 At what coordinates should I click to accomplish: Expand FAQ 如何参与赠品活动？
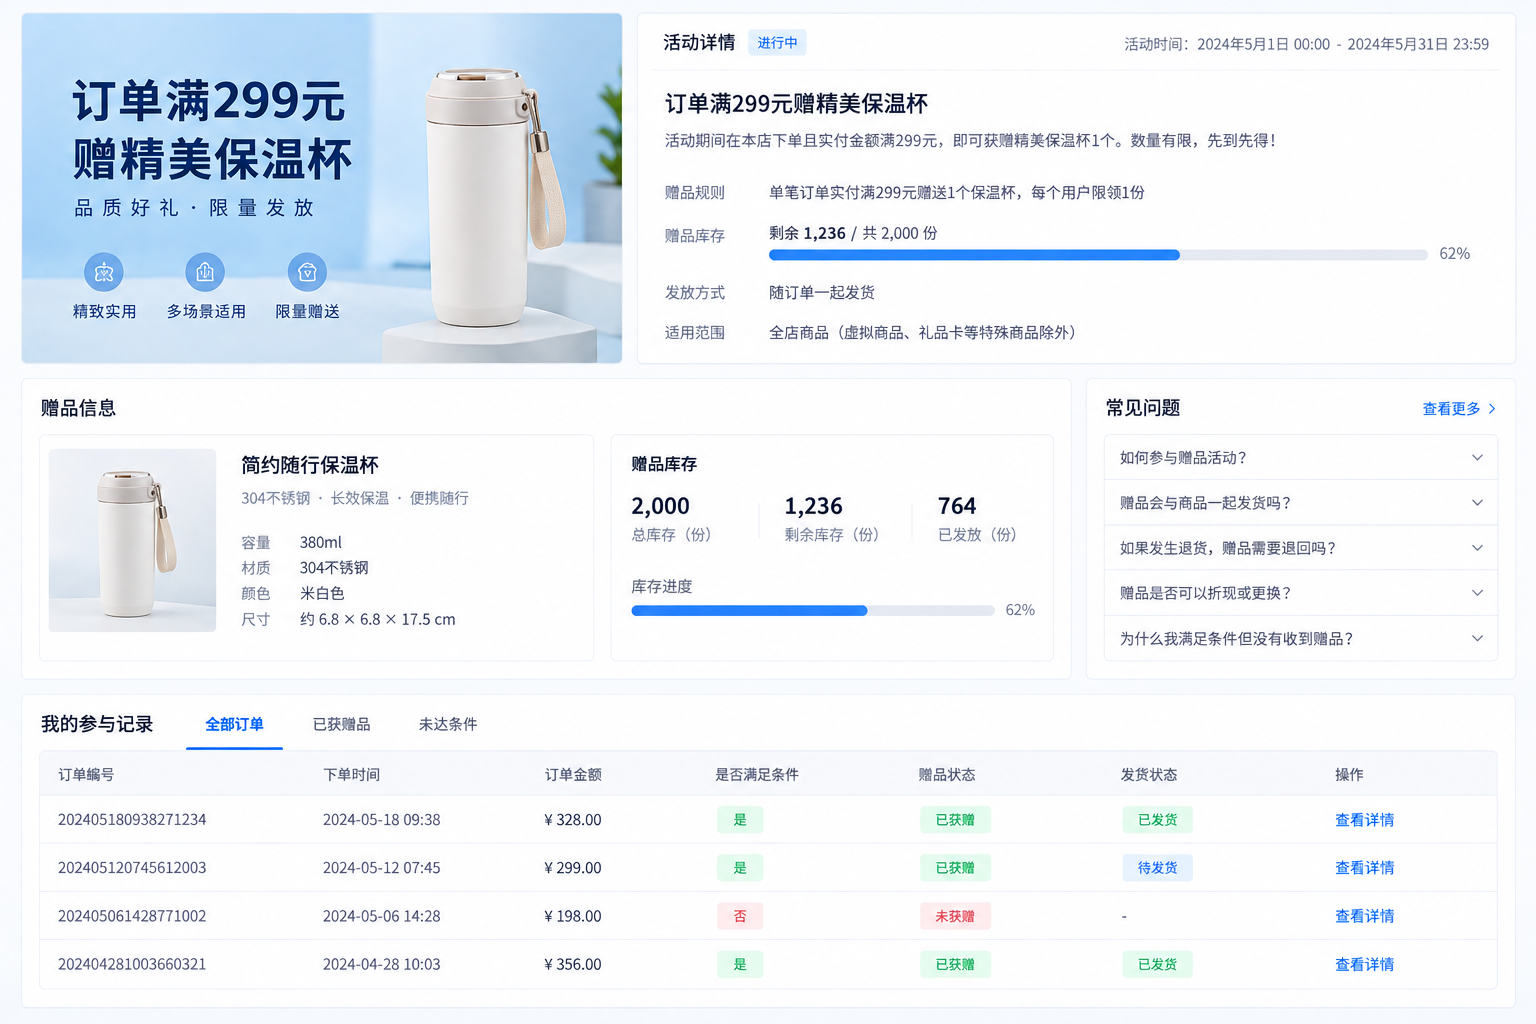tap(1301, 457)
